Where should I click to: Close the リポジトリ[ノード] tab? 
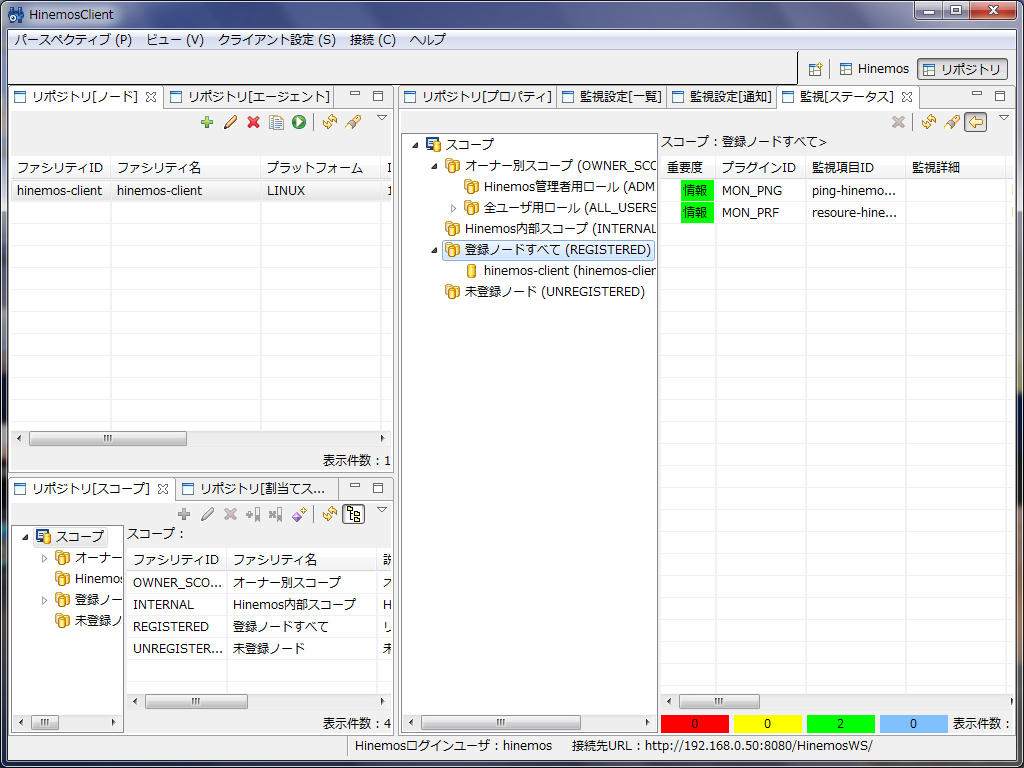click(x=151, y=97)
